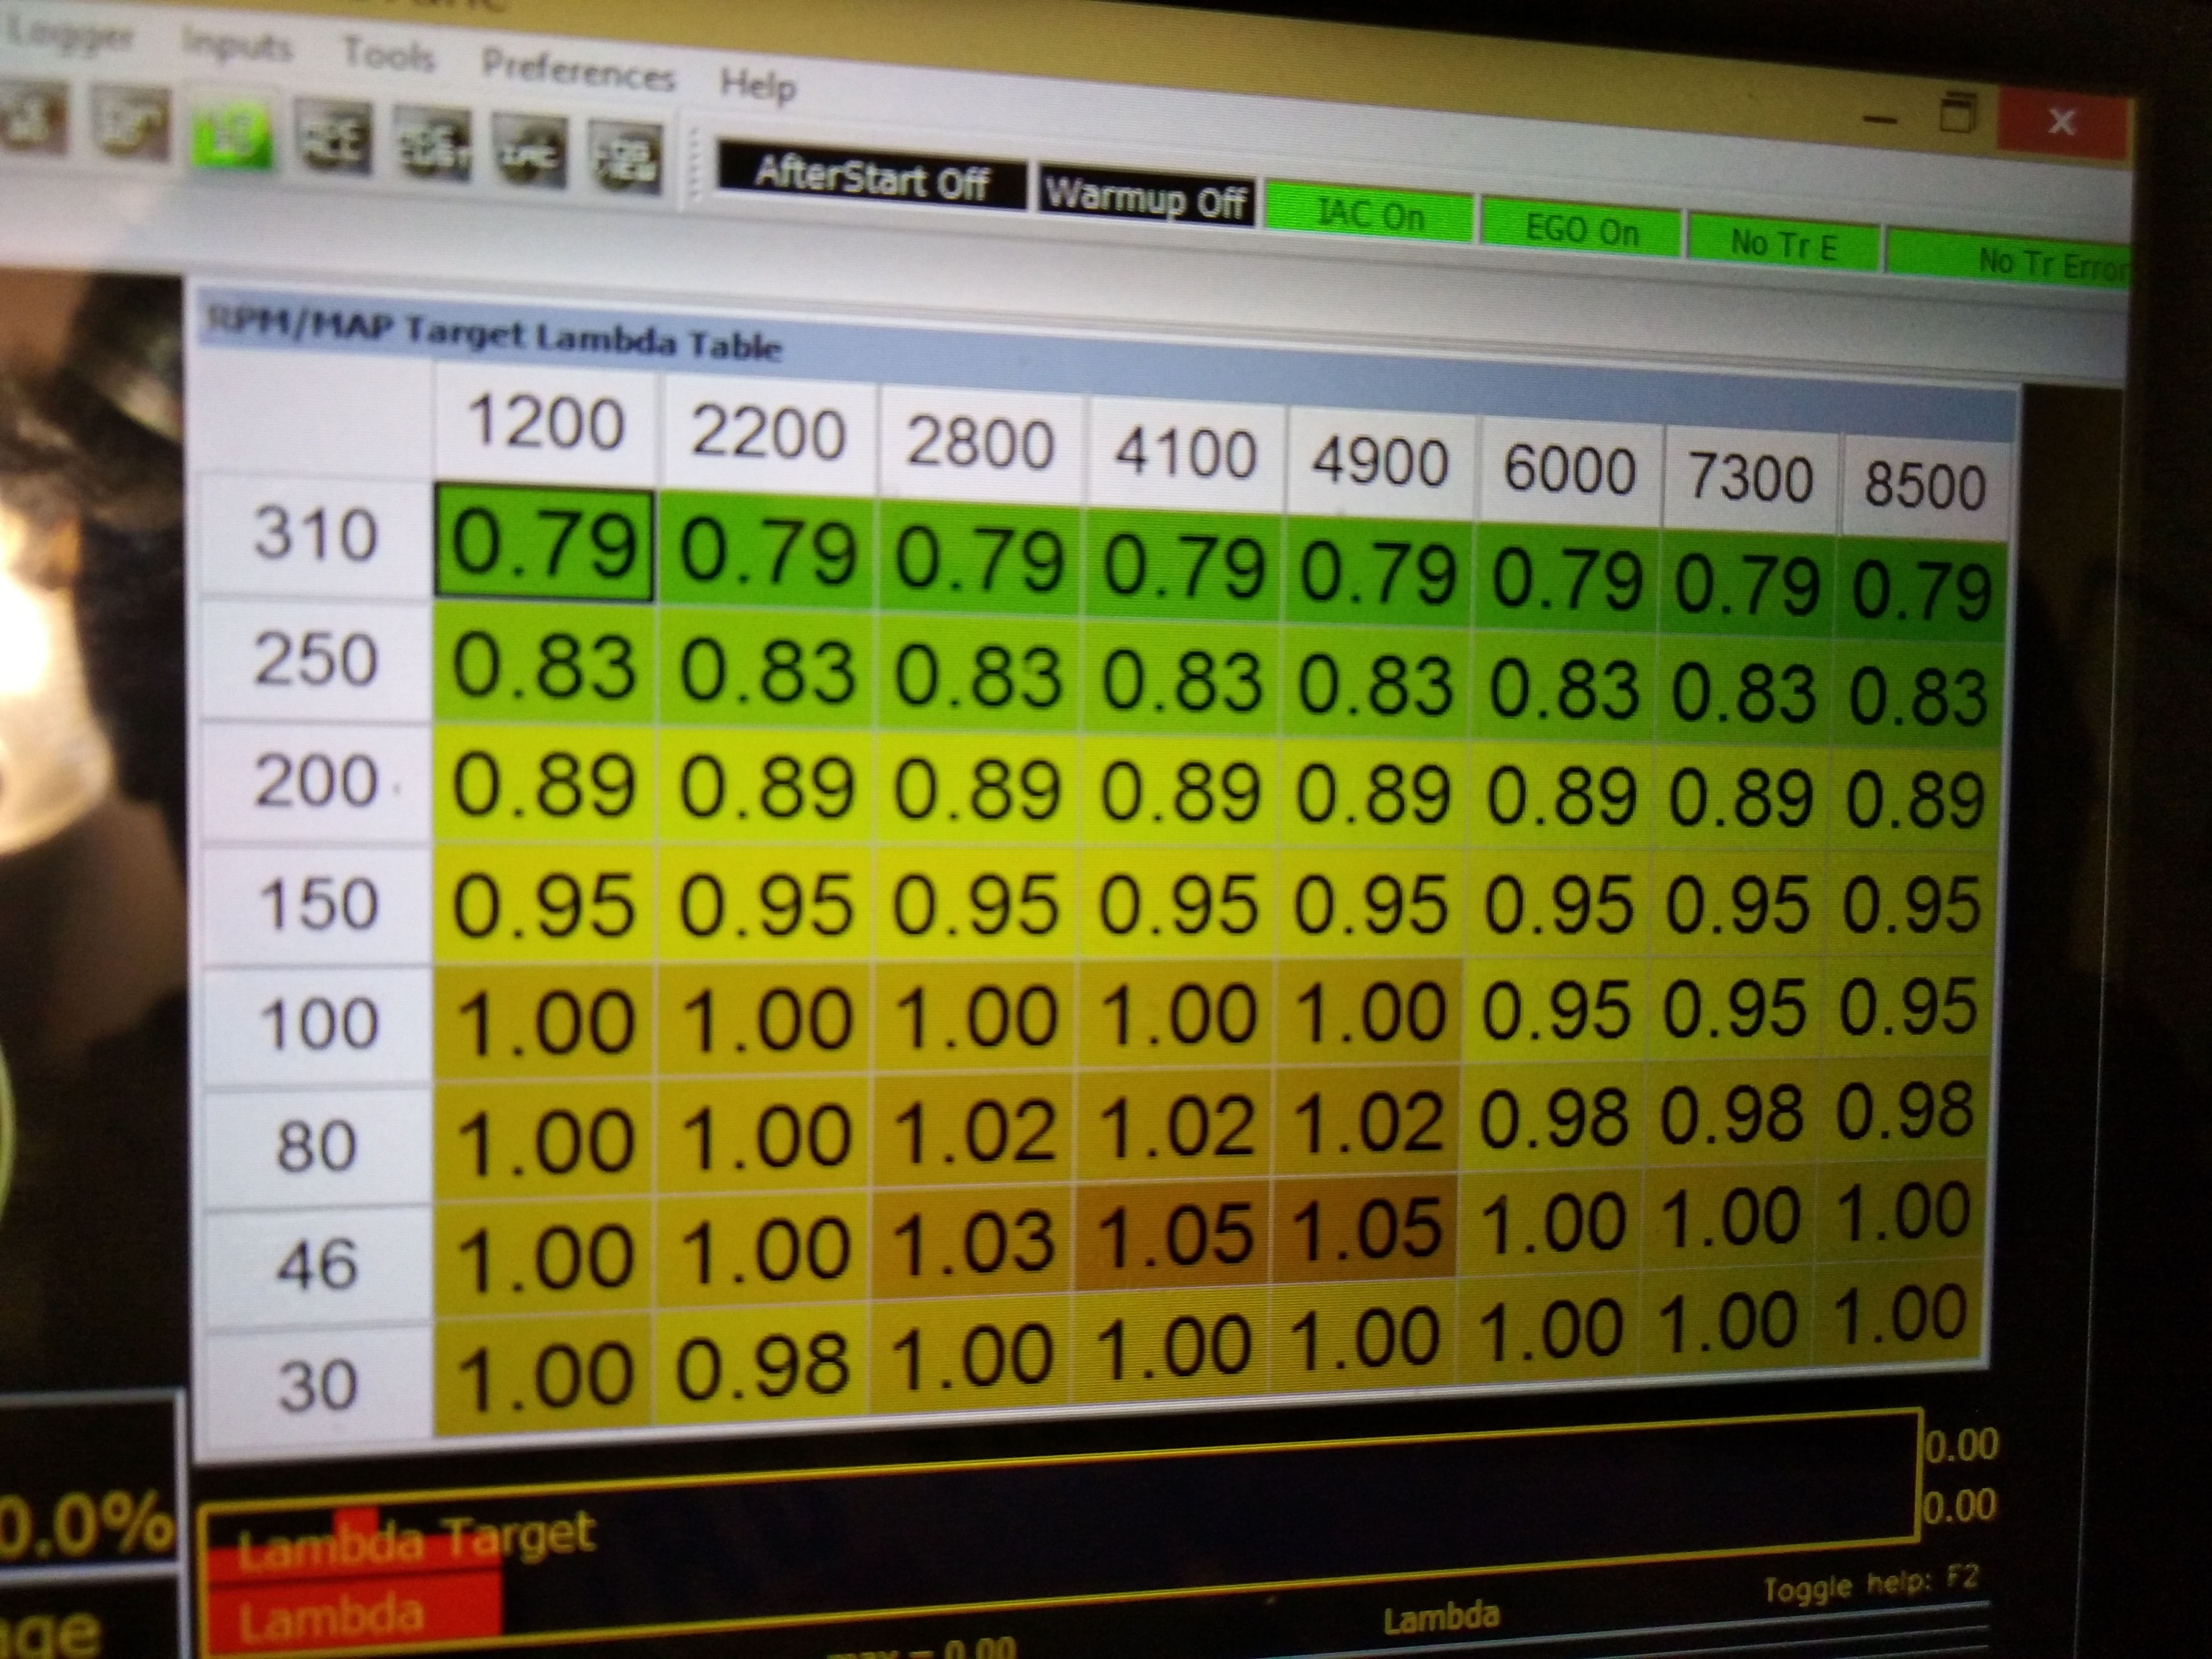Click the green IAC On indicator
Screen dimensions: 2212x1659
tap(1369, 215)
